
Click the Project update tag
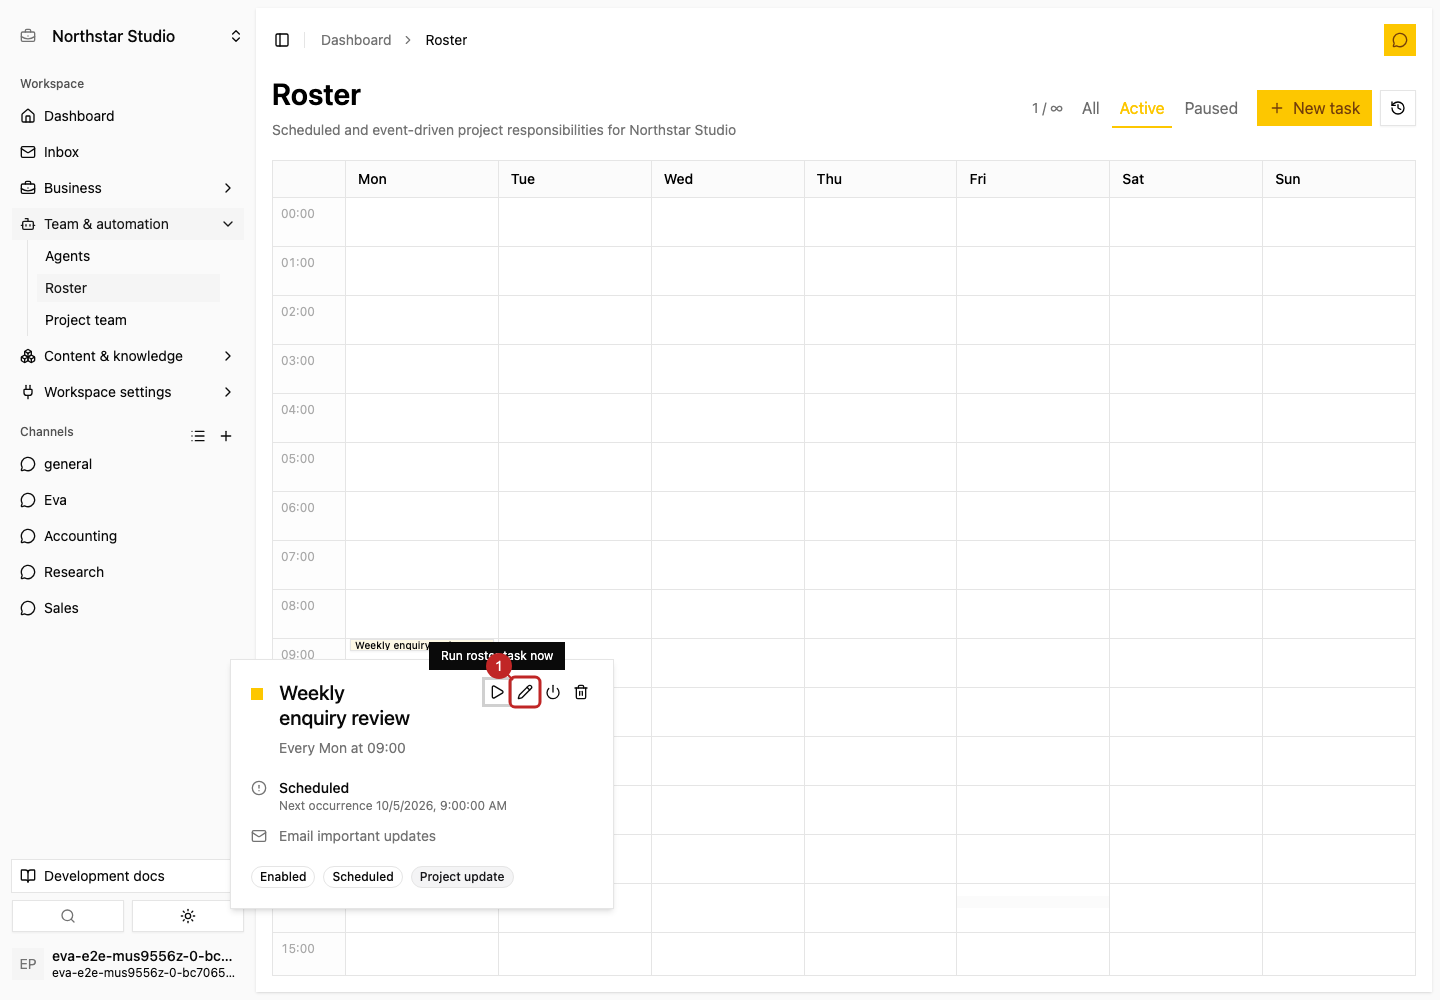(x=462, y=877)
